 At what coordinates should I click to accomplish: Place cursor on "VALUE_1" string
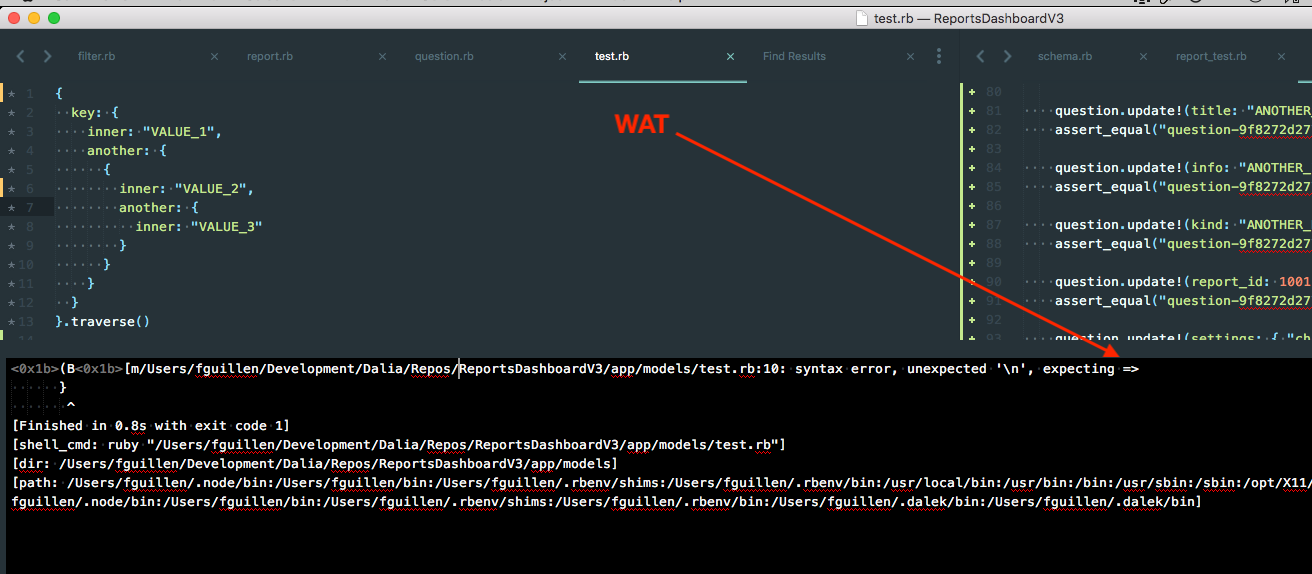[180, 131]
